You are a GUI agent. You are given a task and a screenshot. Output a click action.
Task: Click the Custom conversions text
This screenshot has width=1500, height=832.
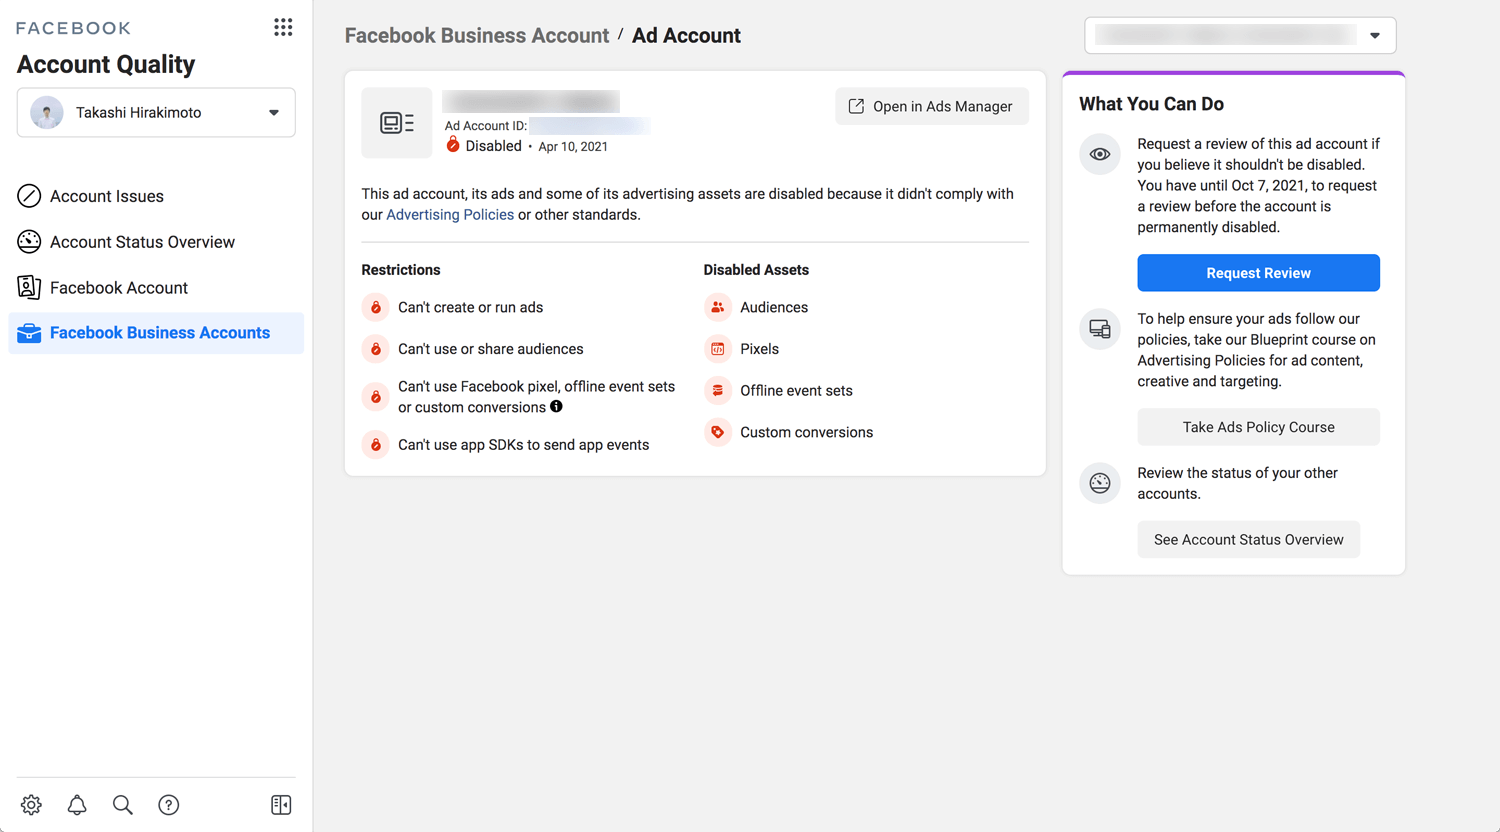click(x=806, y=432)
